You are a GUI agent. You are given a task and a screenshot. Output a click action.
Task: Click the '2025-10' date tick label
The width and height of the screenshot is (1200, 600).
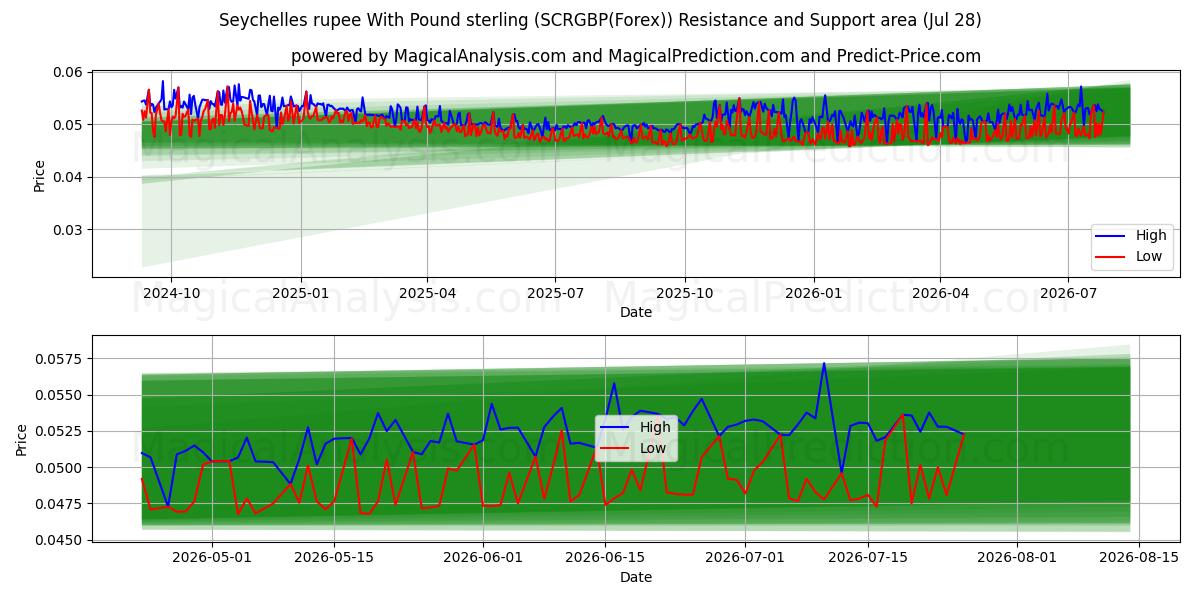[x=684, y=294]
